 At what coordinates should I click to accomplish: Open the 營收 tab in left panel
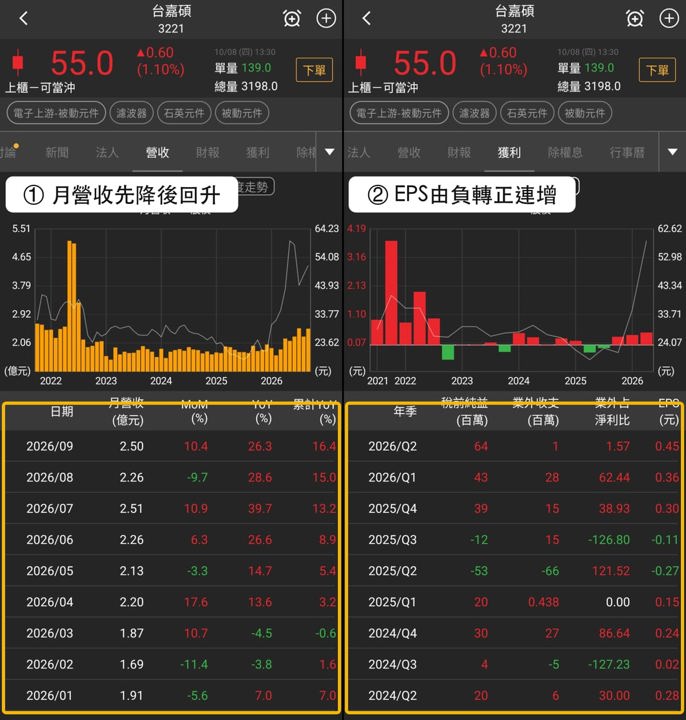157,152
